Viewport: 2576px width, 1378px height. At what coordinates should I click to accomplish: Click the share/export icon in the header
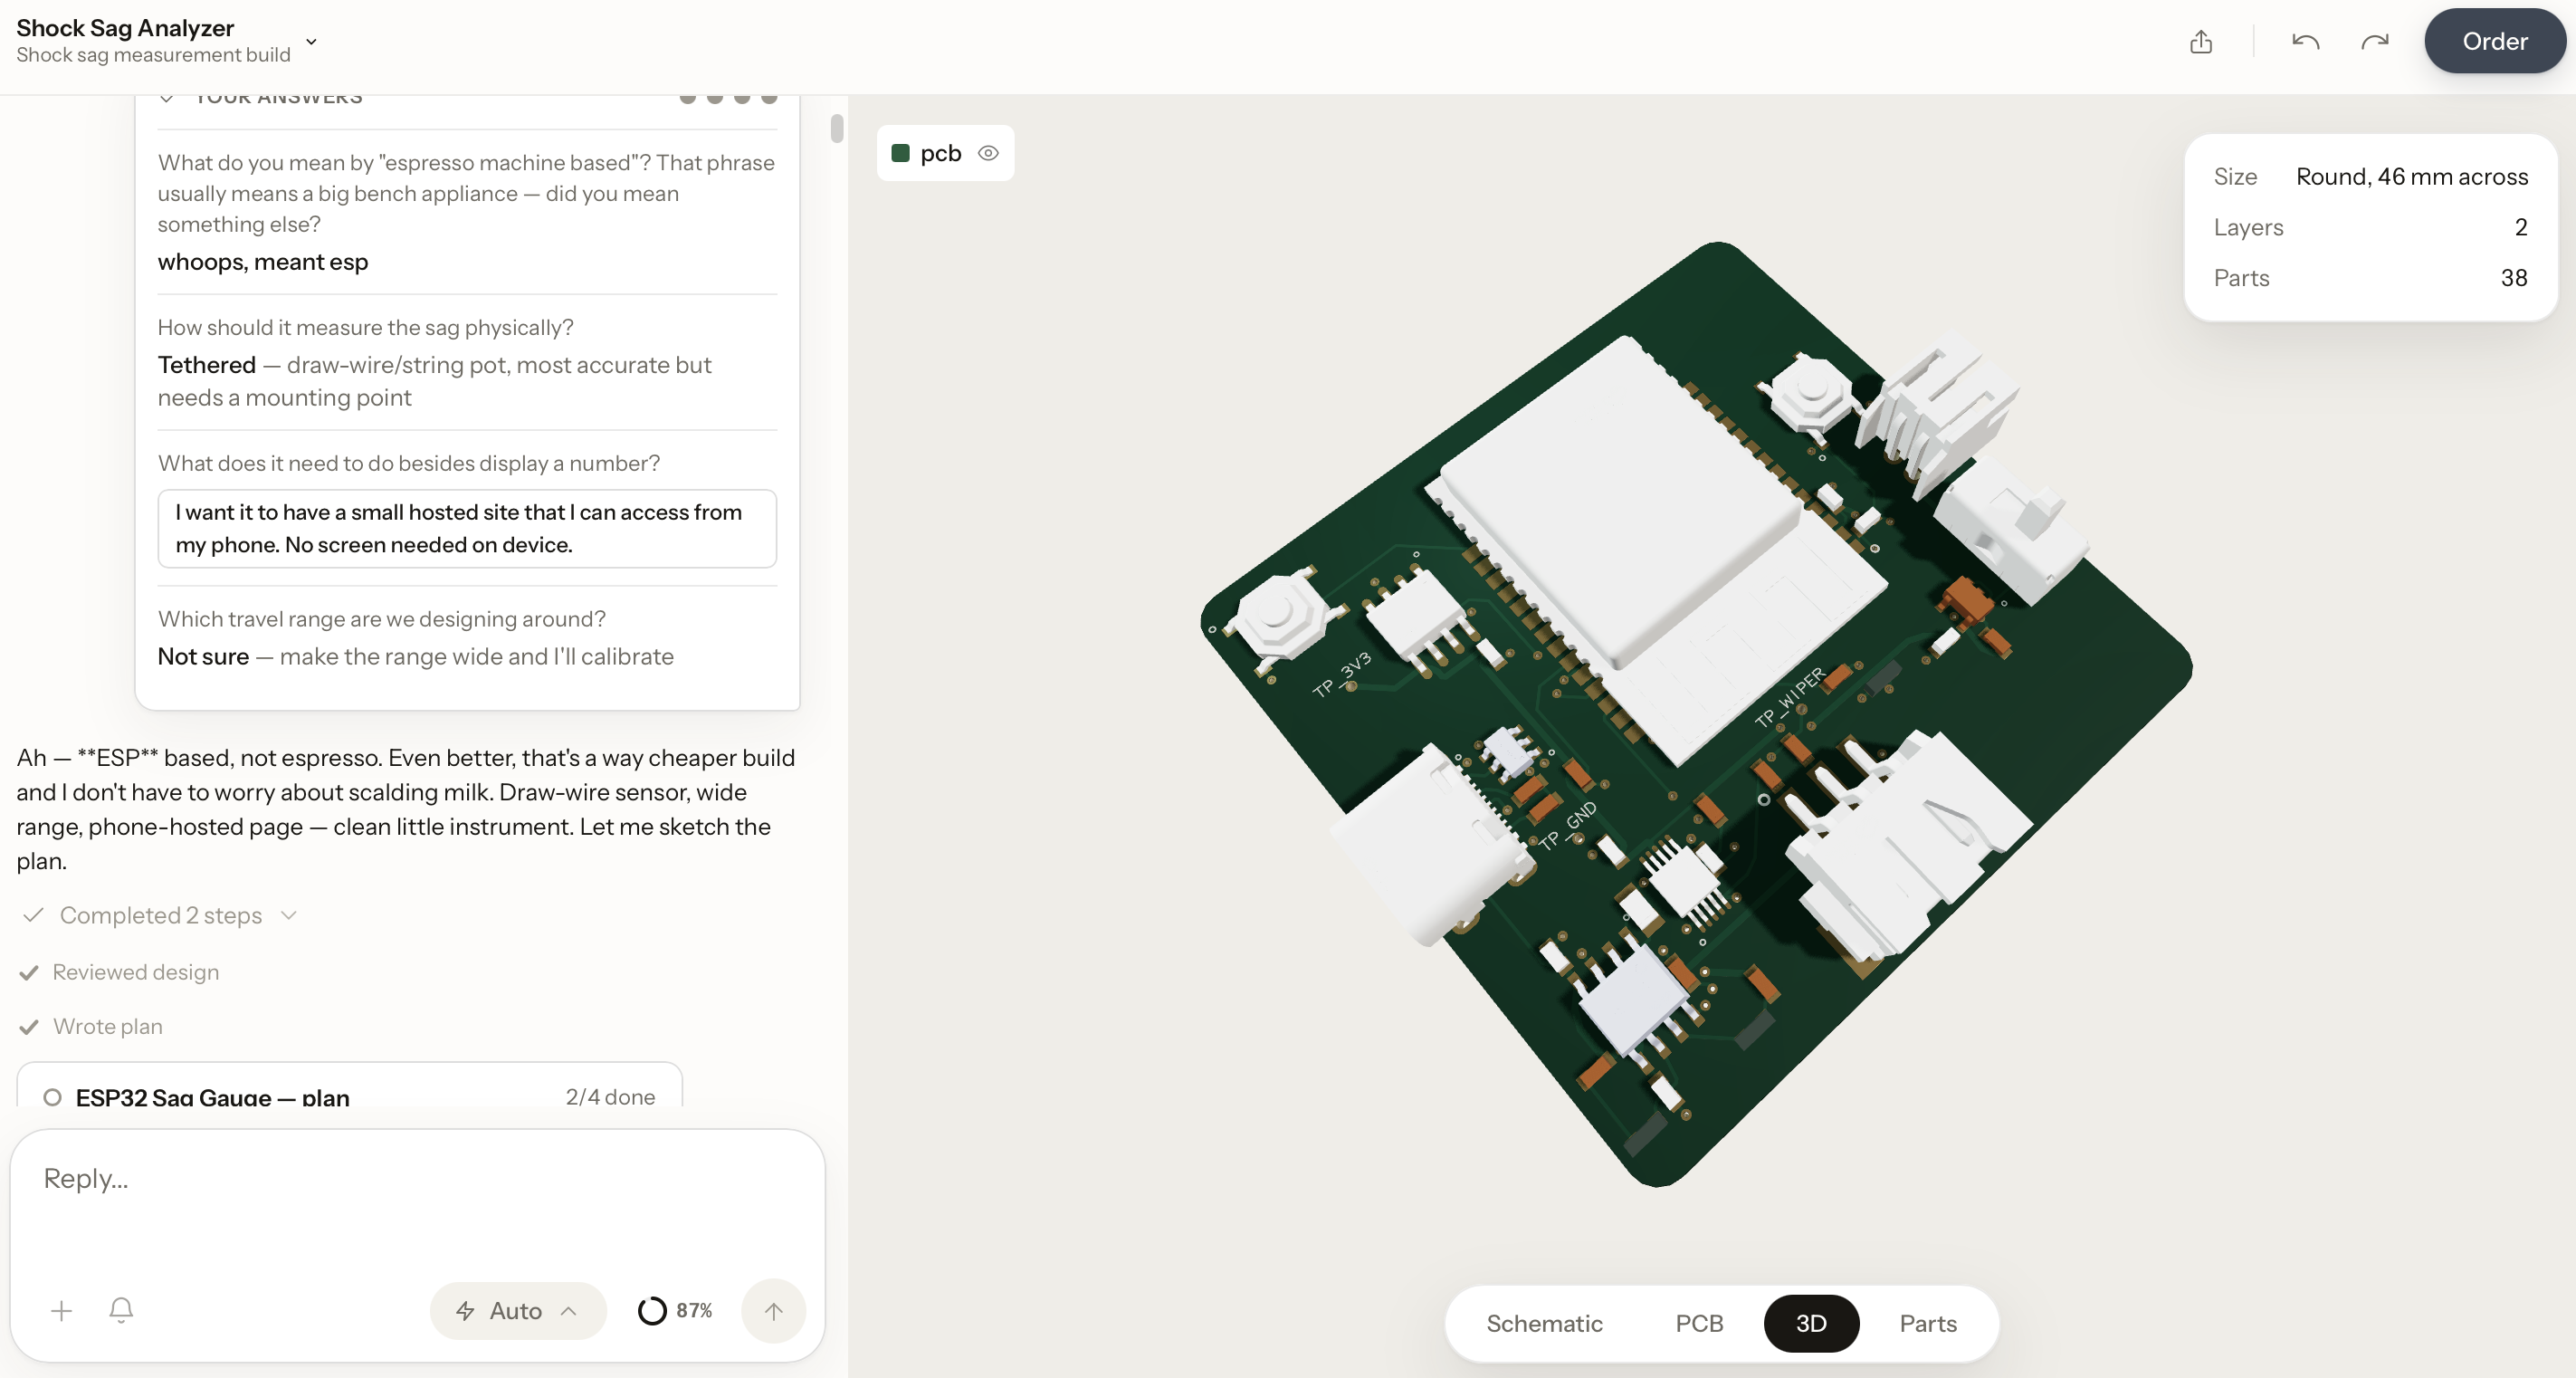[x=2200, y=42]
